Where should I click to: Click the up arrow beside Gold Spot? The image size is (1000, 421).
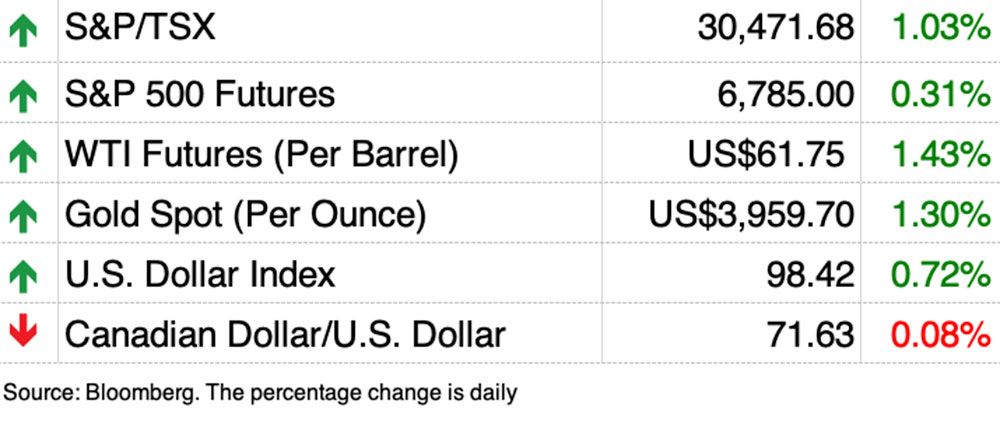click(x=22, y=215)
